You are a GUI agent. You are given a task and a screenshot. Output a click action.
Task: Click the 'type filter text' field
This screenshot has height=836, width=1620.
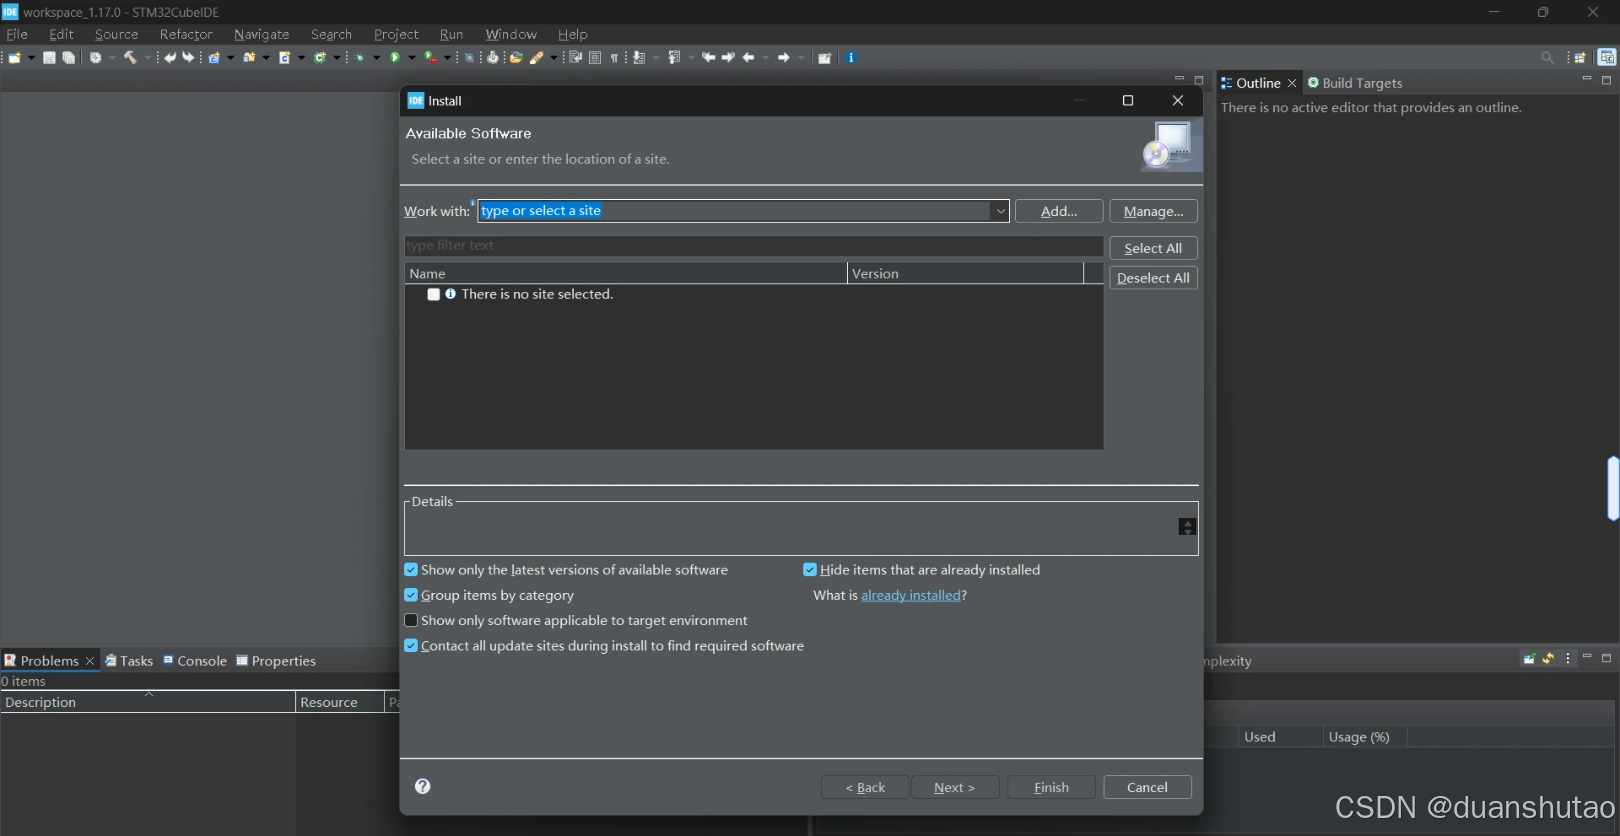click(x=754, y=246)
